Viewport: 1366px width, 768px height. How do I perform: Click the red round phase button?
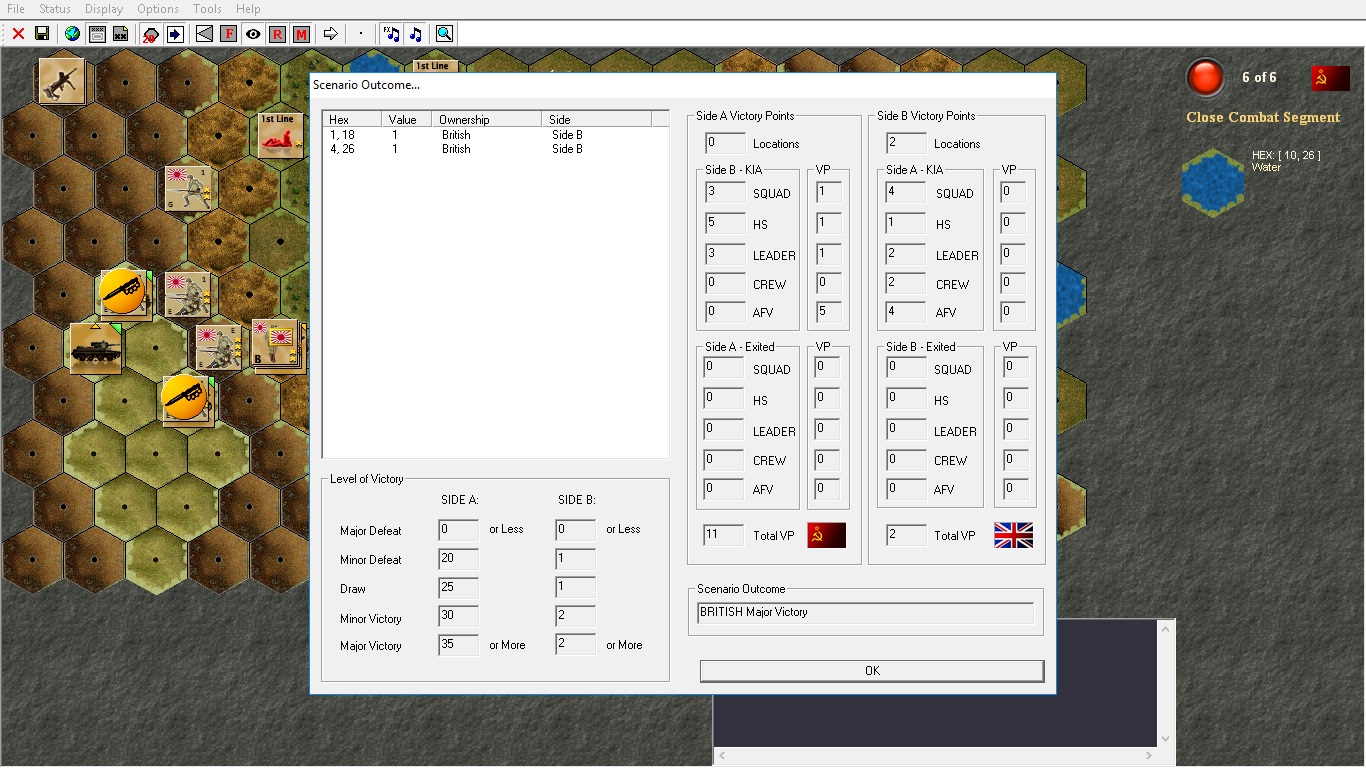pos(1205,78)
